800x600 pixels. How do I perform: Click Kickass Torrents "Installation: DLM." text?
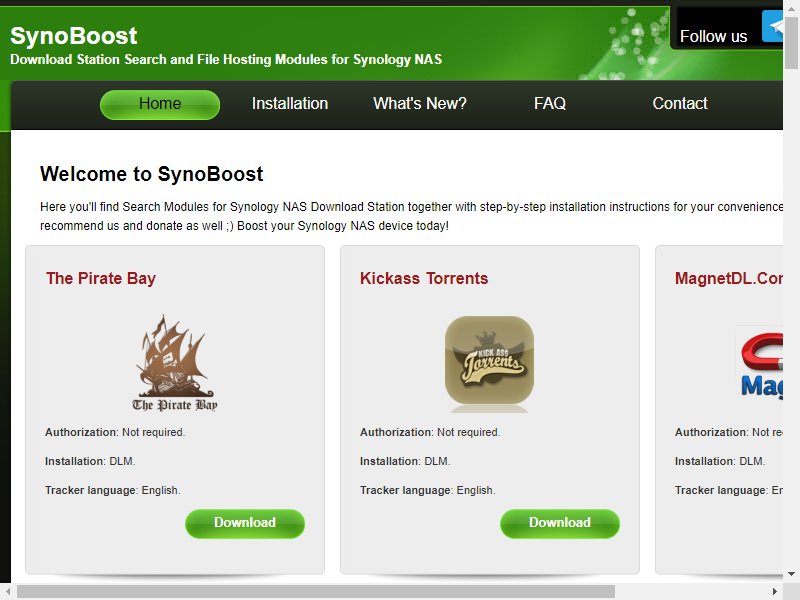click(x=405, y=461)
